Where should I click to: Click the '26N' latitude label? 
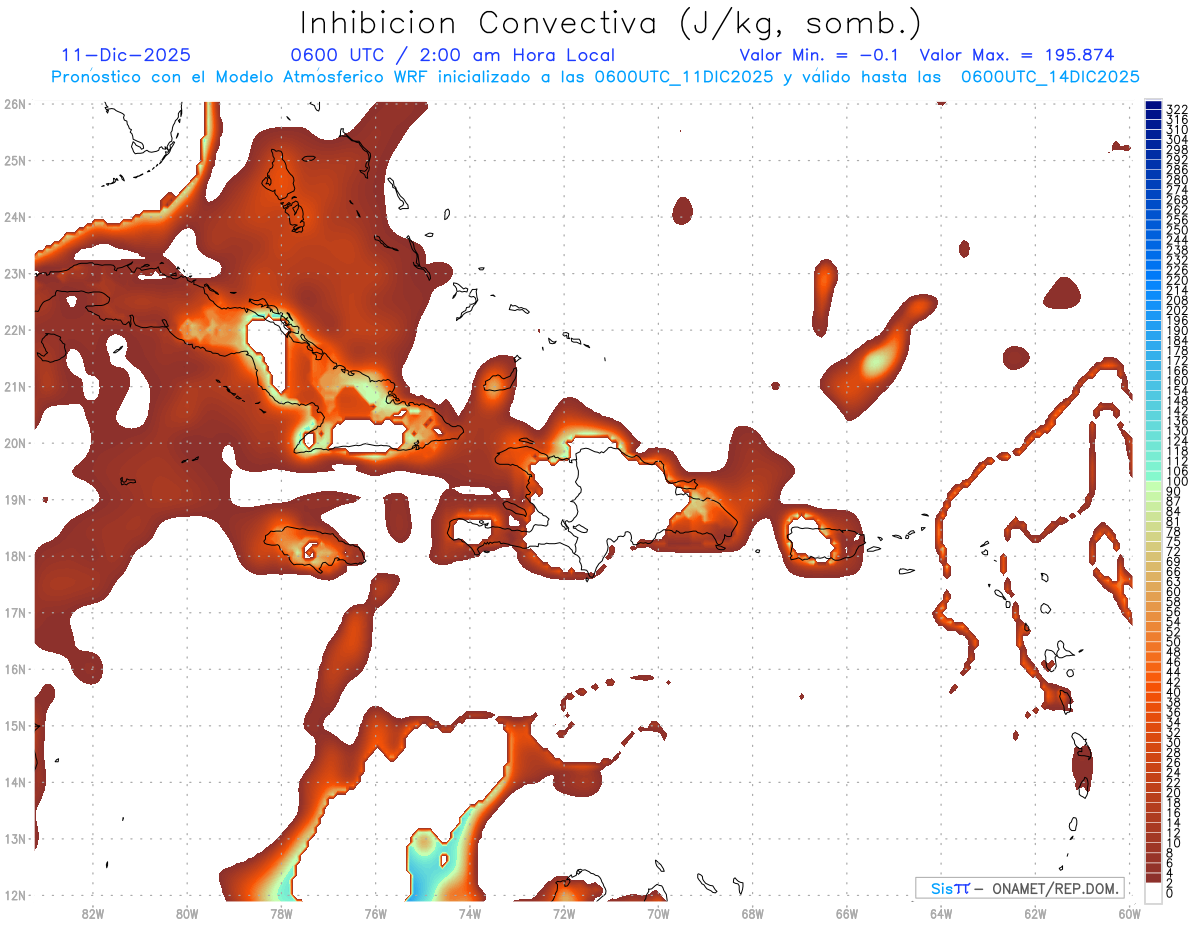[15, 103]
